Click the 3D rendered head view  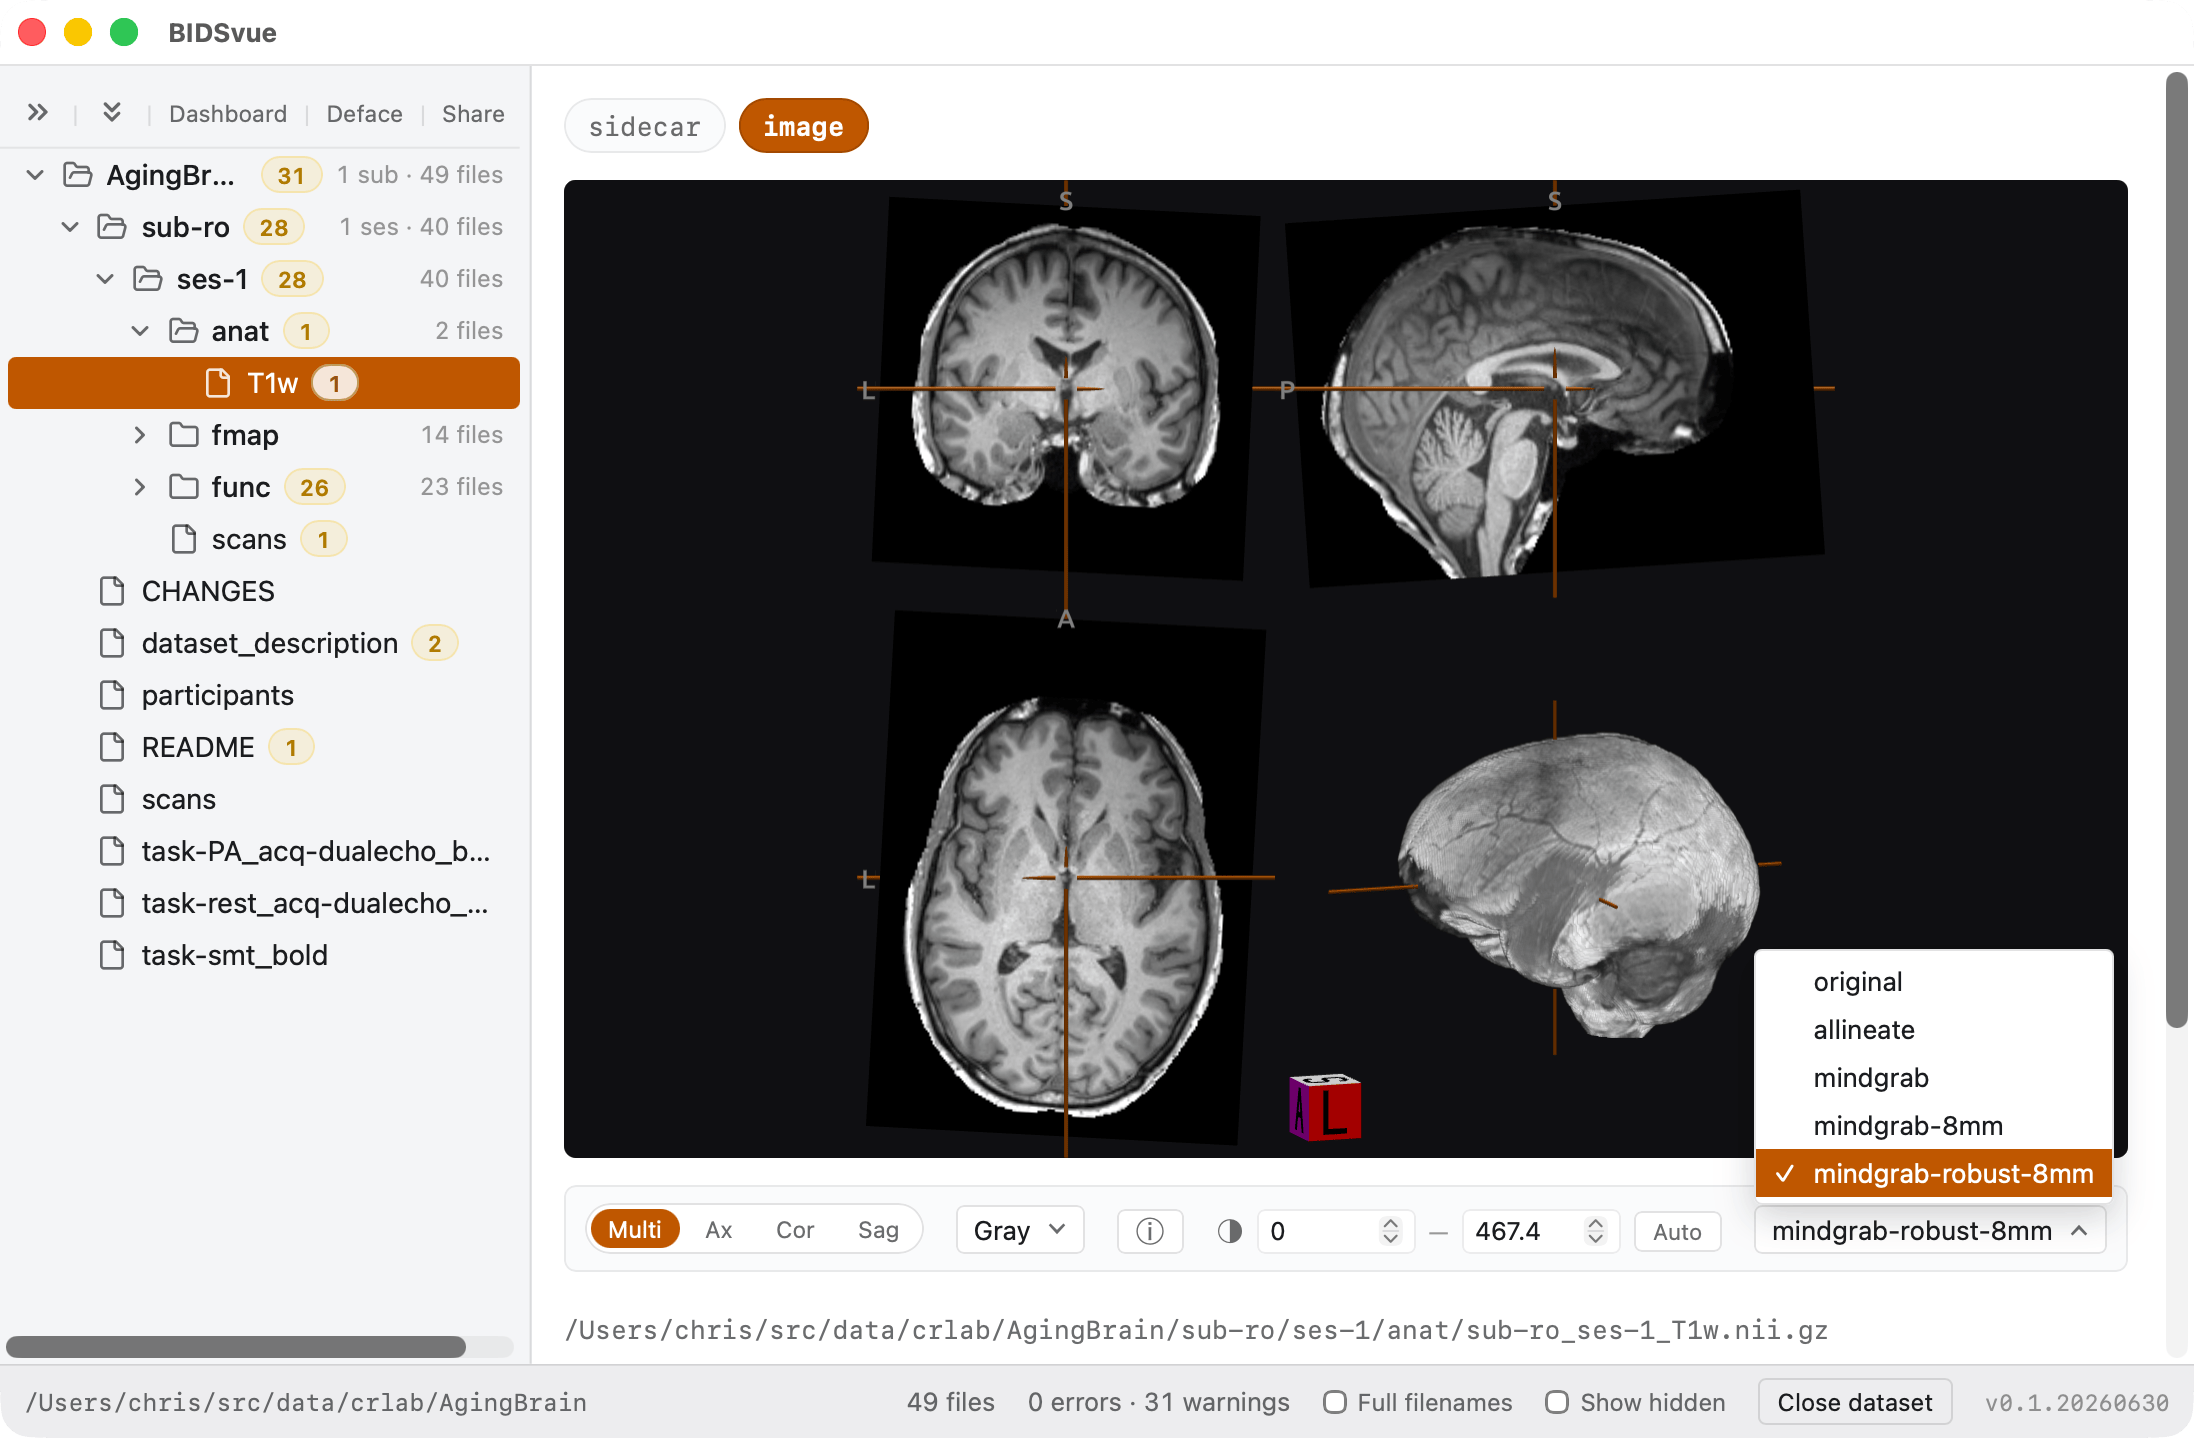pyautogui.click(x=1580, y=885)
